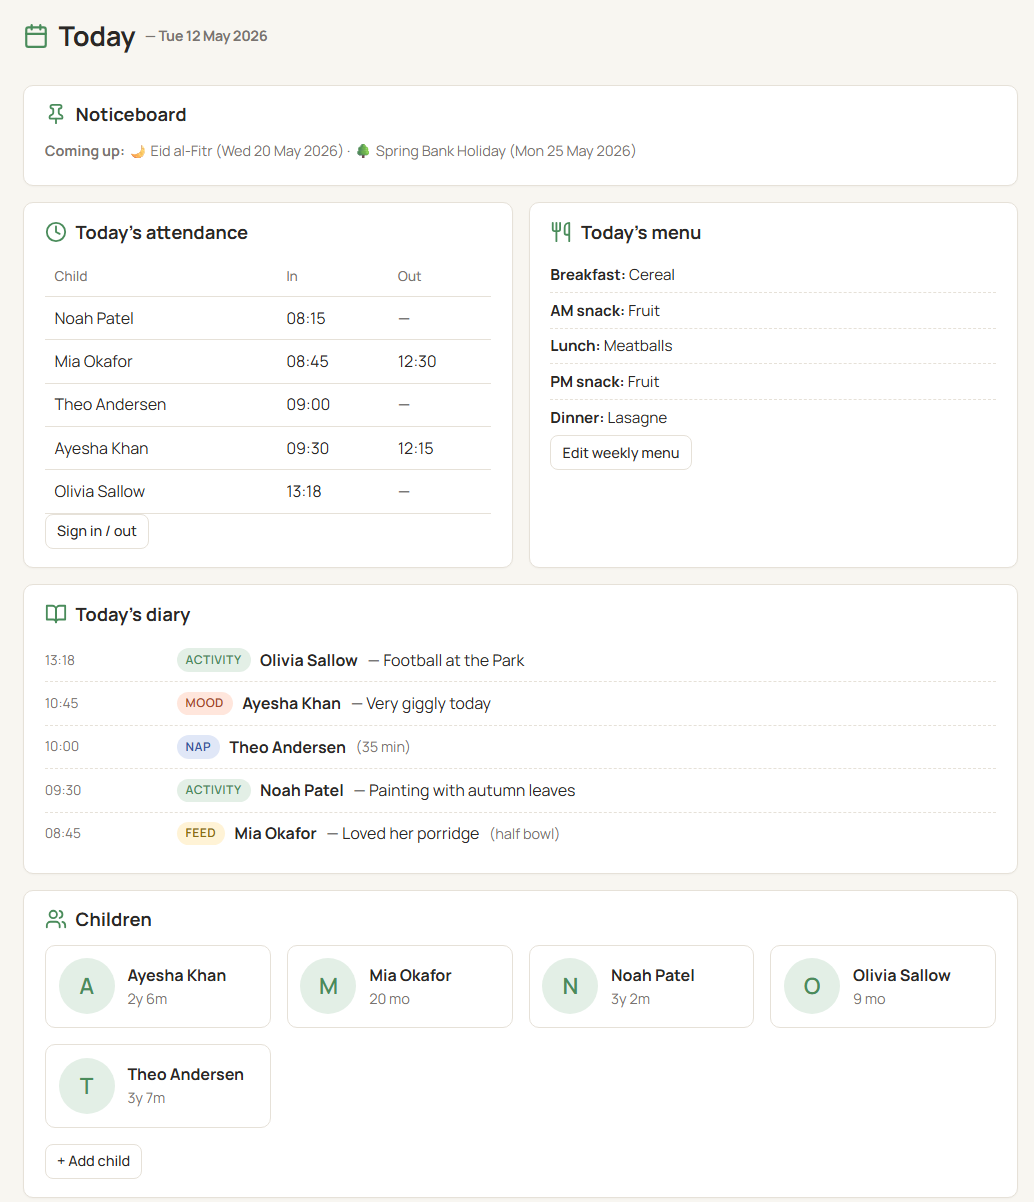Click the Child column header
Viewport: 1034px width, 1202px height.
pos(71,276)
